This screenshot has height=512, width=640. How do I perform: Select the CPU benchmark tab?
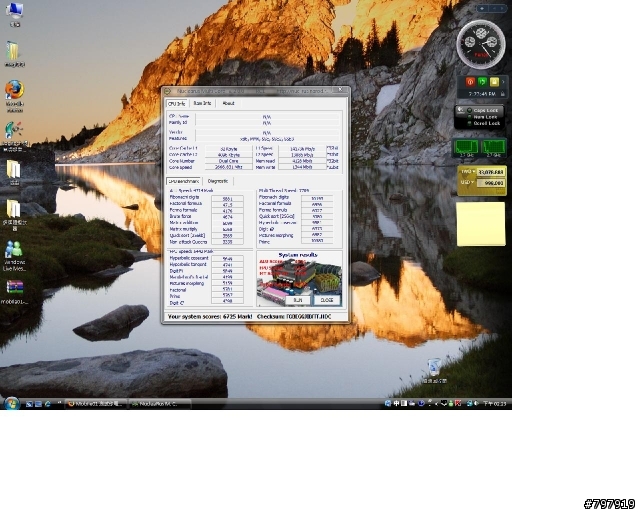(184, 181)
